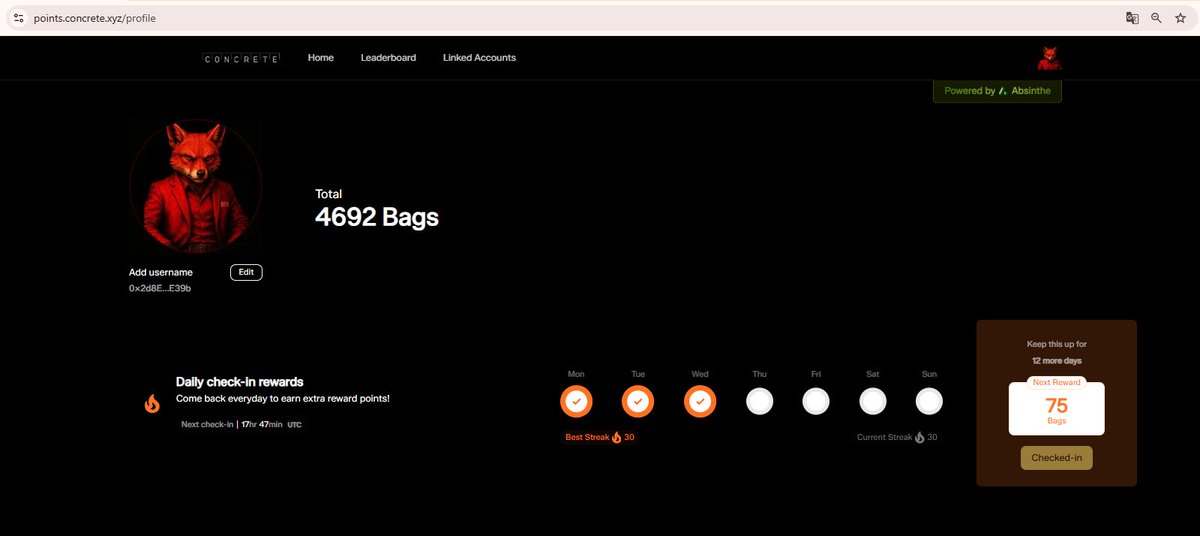
Task: Click the large fox profile picture
Action: [196, 188]
